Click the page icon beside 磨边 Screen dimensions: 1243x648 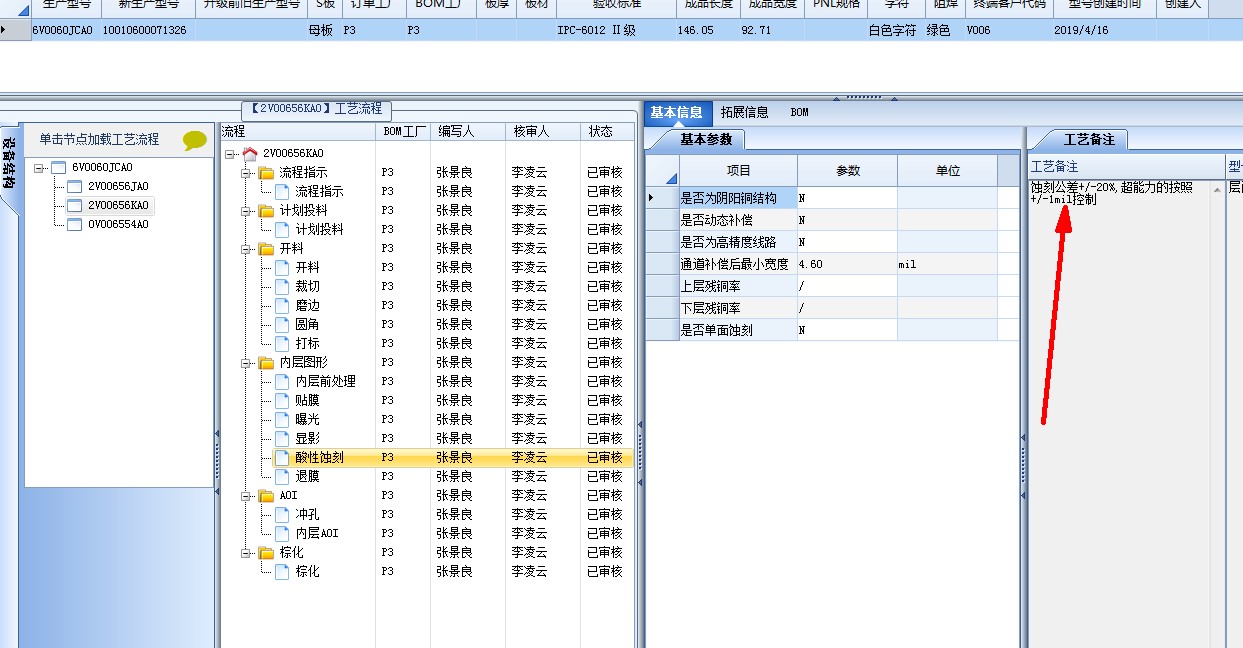click(x=282, y=305)
